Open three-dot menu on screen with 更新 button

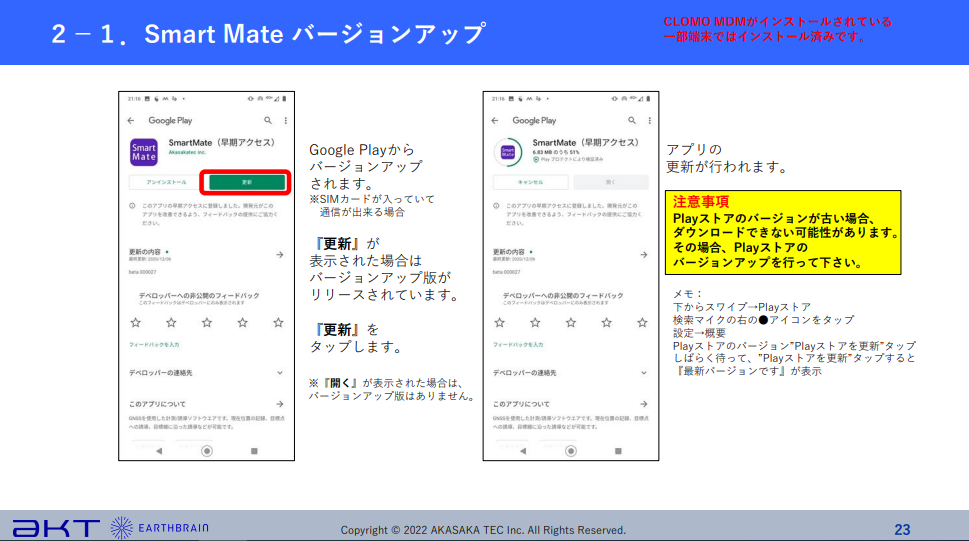pos(286,121)
